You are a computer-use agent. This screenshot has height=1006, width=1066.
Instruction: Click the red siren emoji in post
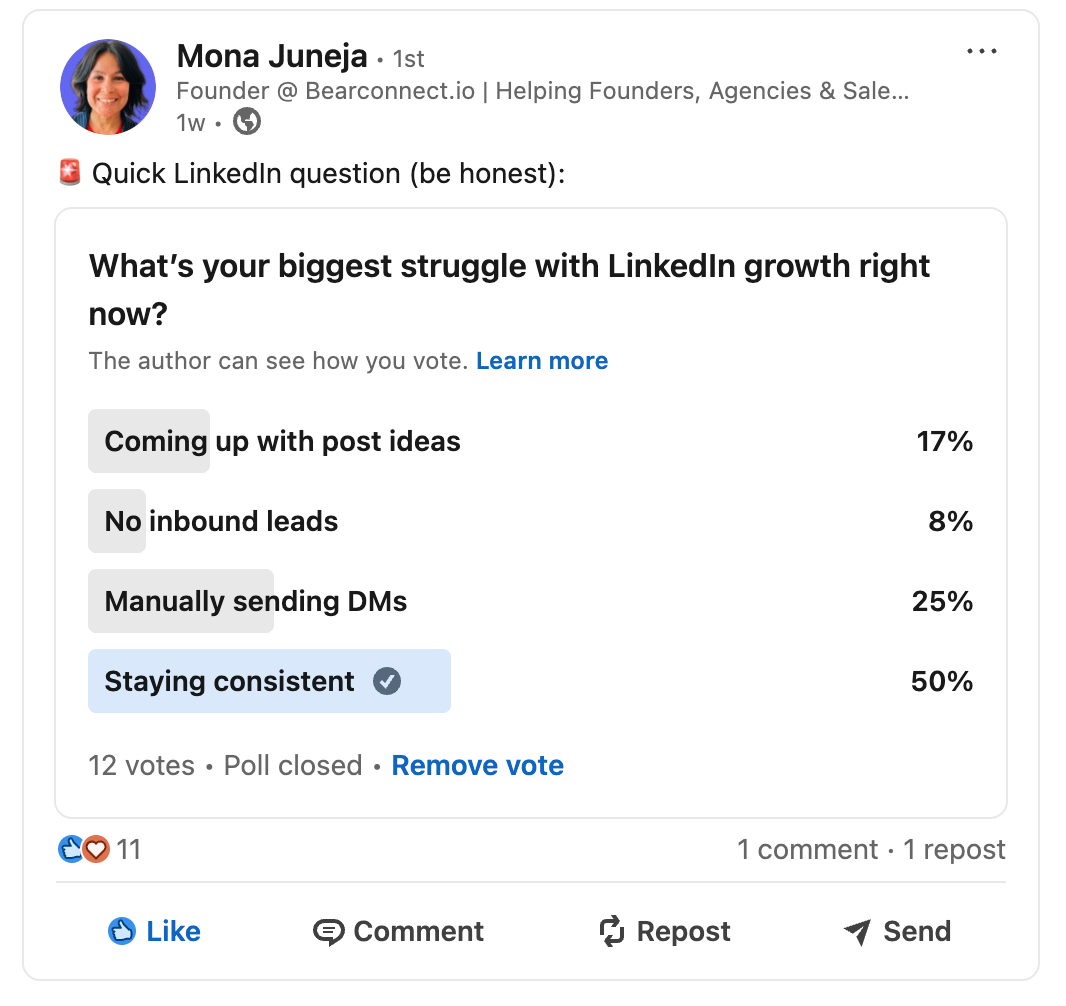pyautogui.click(x=70, y=173)
